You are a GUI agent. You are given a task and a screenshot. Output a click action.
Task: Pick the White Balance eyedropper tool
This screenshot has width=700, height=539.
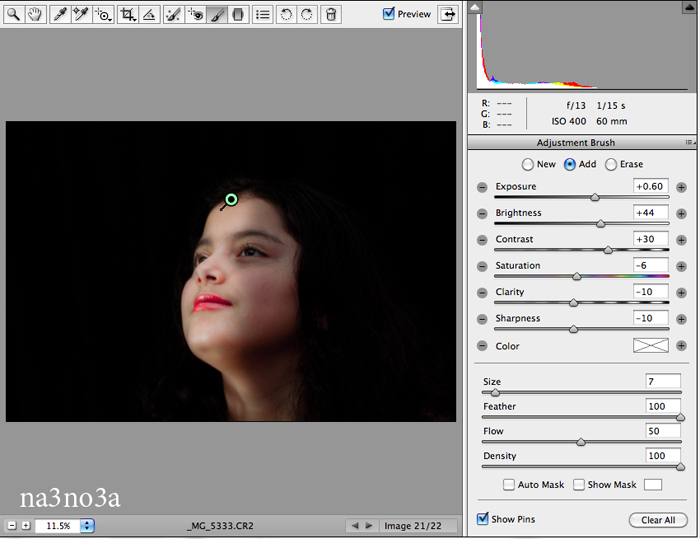pyautogui.click(x=60, y=14)
